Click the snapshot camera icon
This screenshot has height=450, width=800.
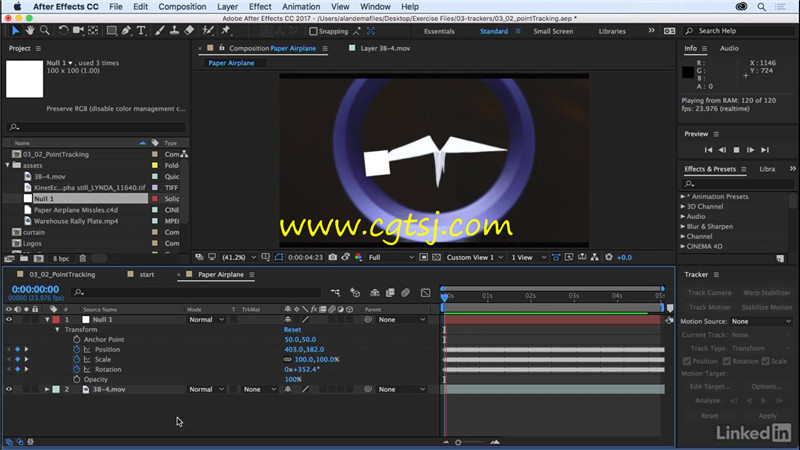coord(333,257)
